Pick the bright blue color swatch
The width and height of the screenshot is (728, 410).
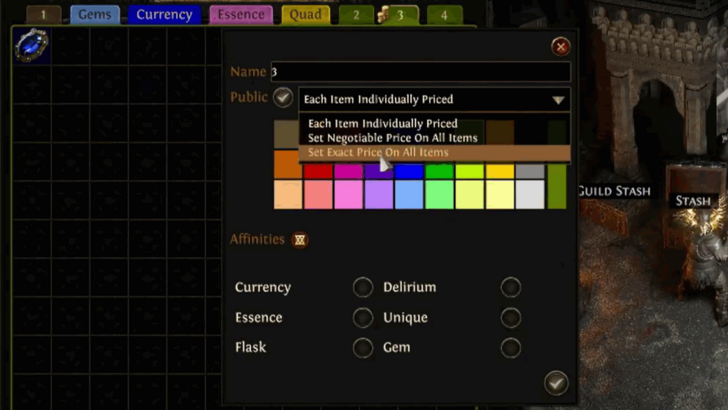[x=409, y=170]
